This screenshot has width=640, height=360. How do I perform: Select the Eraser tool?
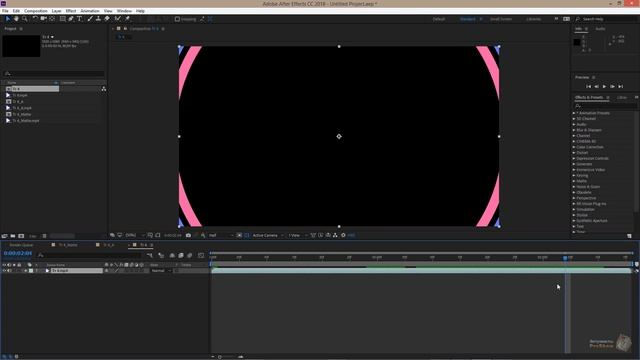coord(107,19)
